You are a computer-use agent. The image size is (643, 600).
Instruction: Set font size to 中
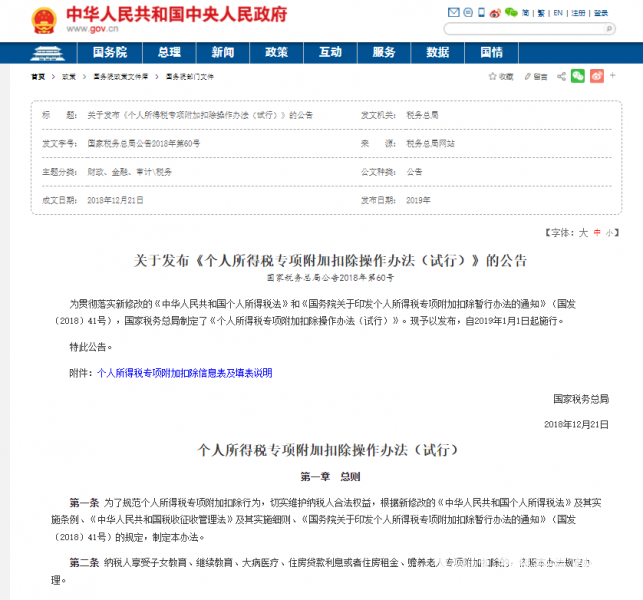pyautogui.click(x=597, y=233)
